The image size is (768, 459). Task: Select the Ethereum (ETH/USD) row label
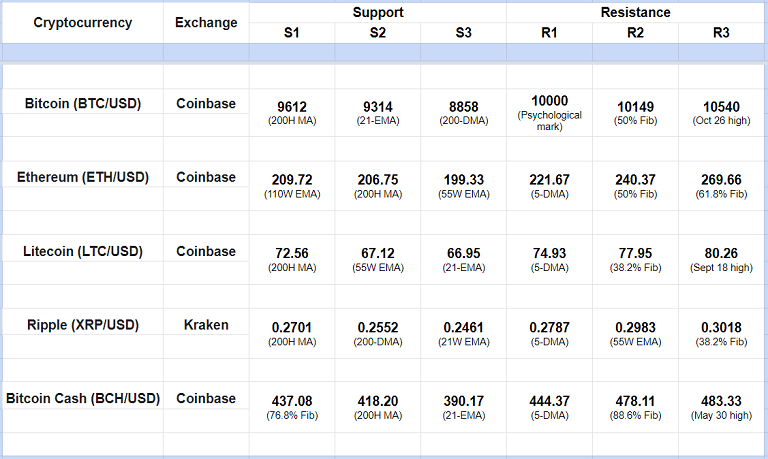[x=82, y=177]
